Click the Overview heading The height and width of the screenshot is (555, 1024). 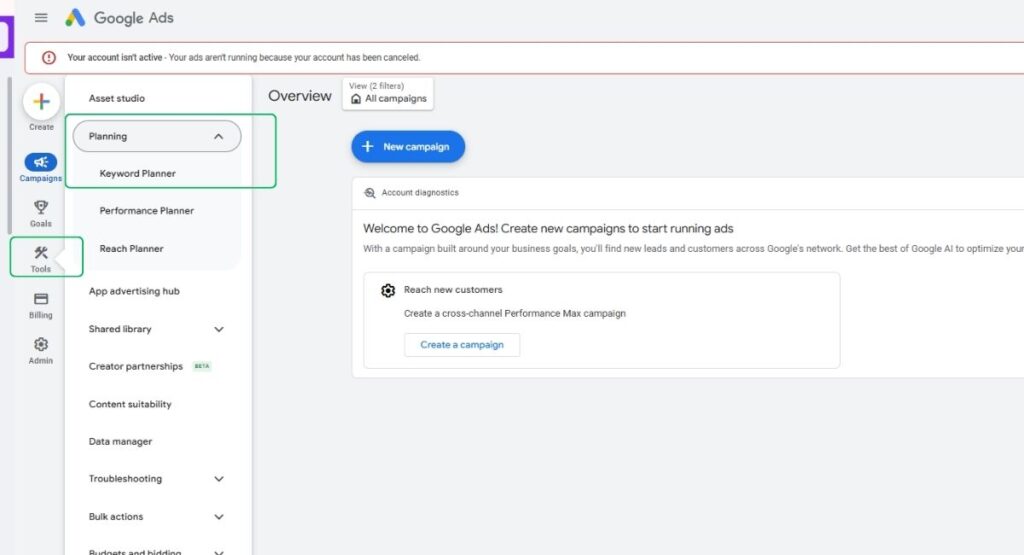point(300,96)
